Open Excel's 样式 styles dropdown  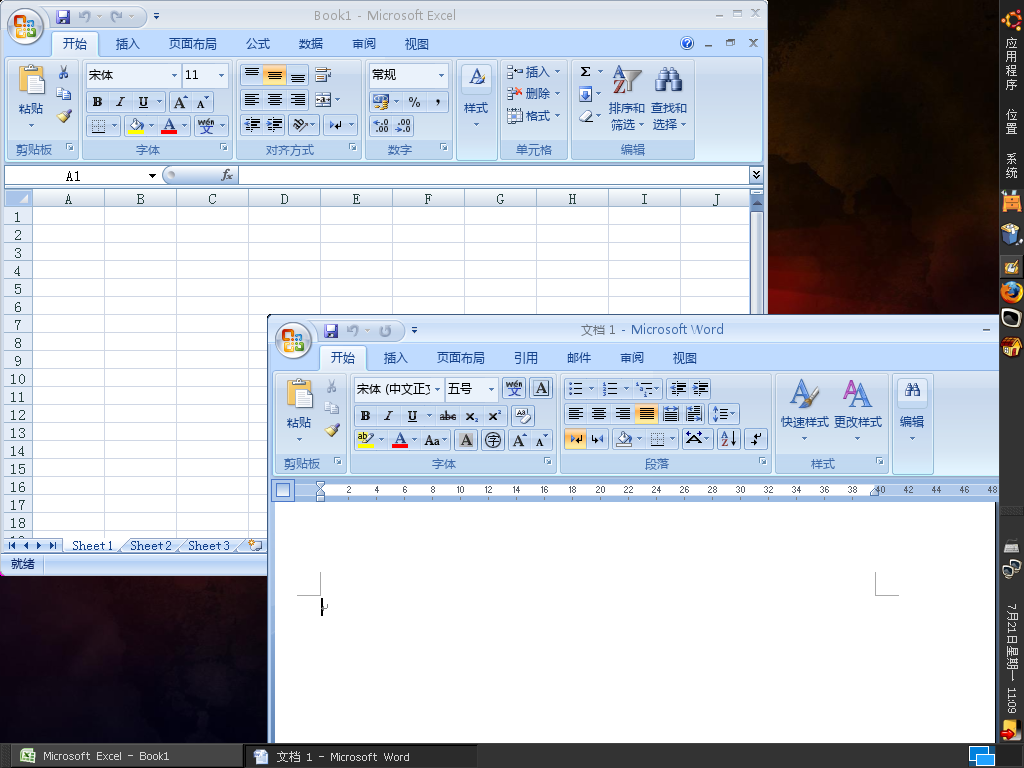click(x=476, y=111)
